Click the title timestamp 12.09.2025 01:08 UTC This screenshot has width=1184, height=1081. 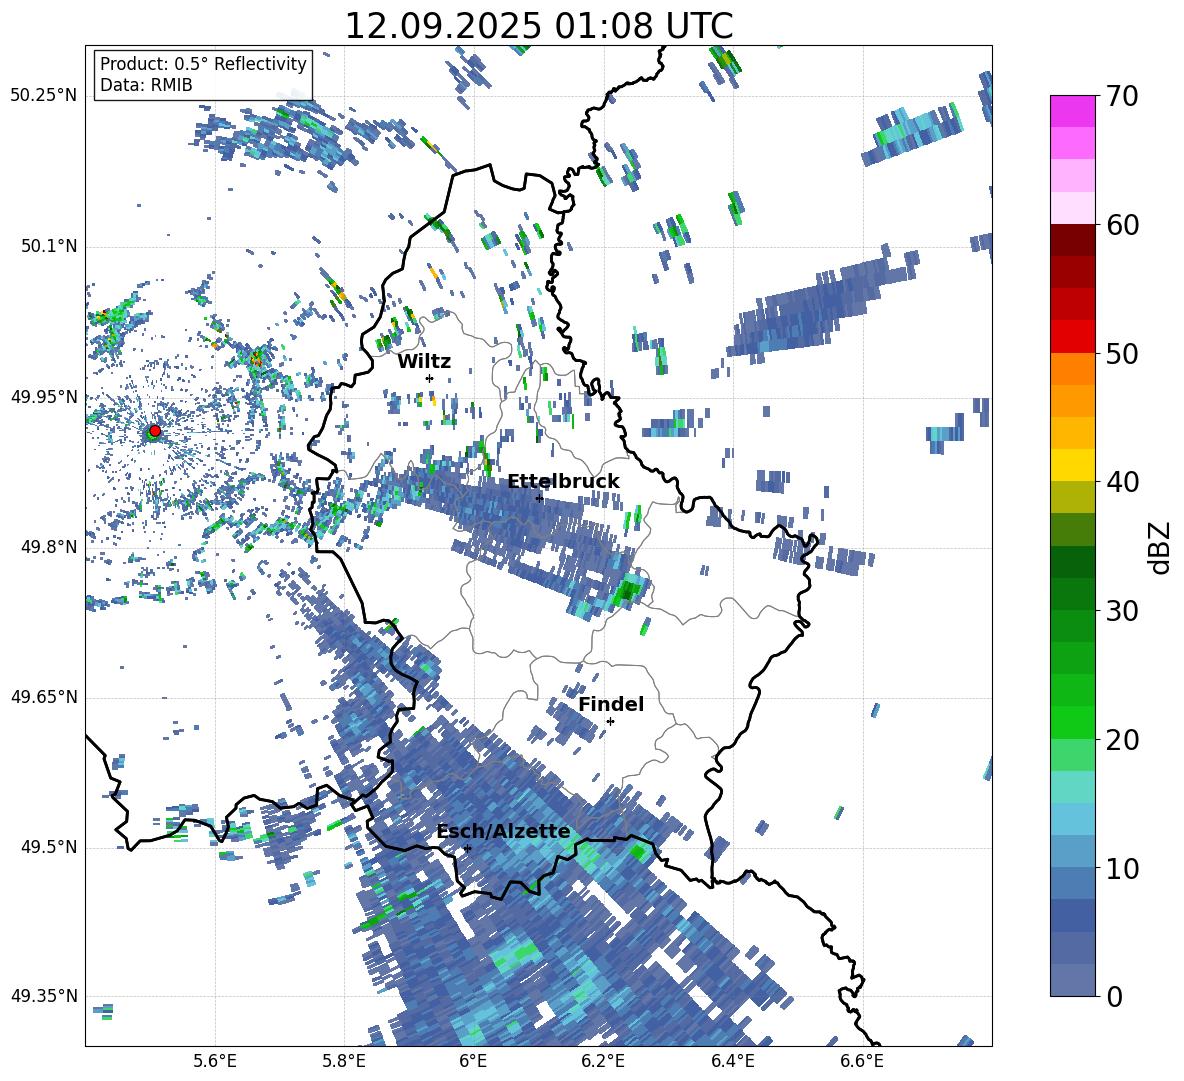pos(538,26)
